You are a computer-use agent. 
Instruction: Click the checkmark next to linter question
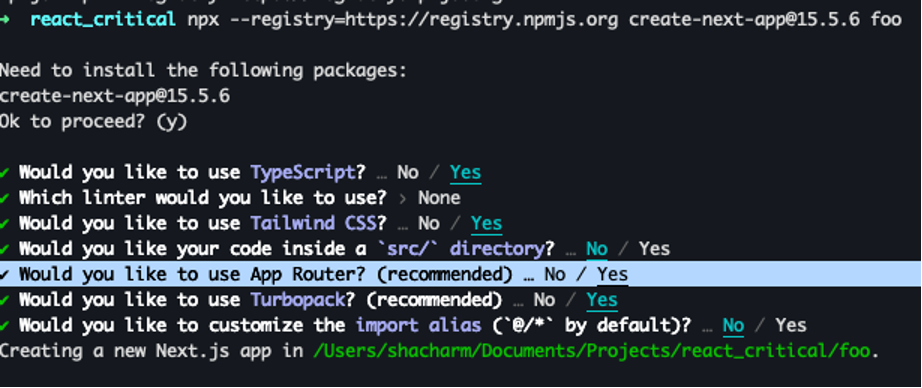pyautogui.click(x=4, y=198)
